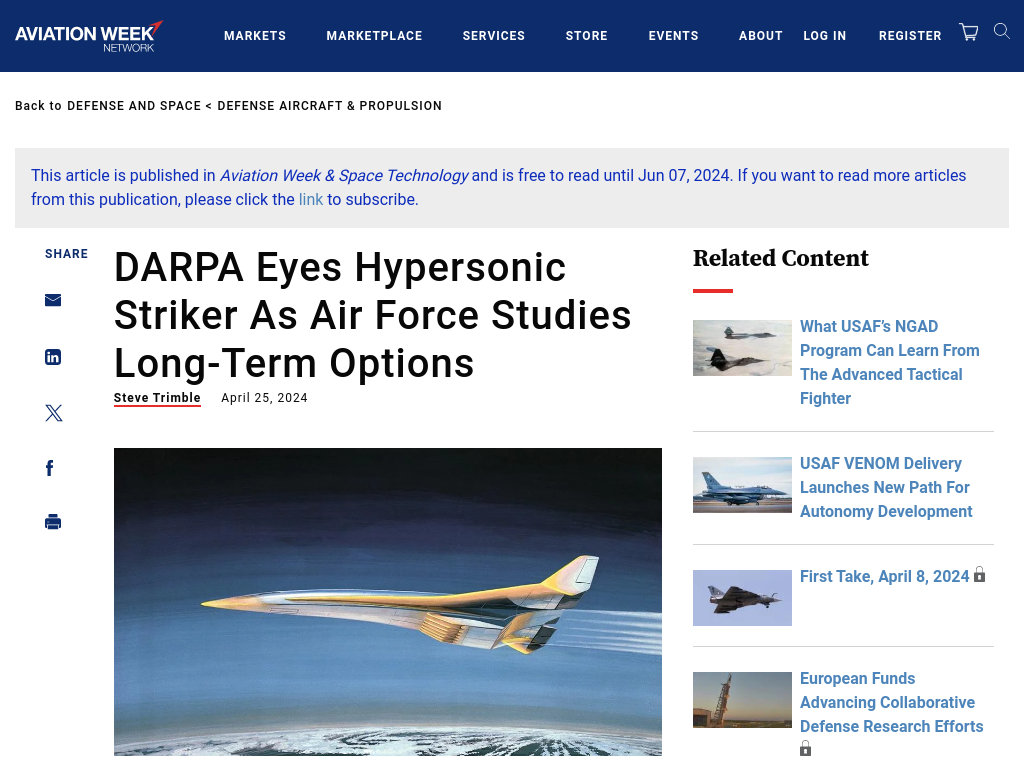Image resolution: width=1024 pixels, height=768 pixels.
Task: Open First Take, April 8, 2024 article
Action: 884,577
